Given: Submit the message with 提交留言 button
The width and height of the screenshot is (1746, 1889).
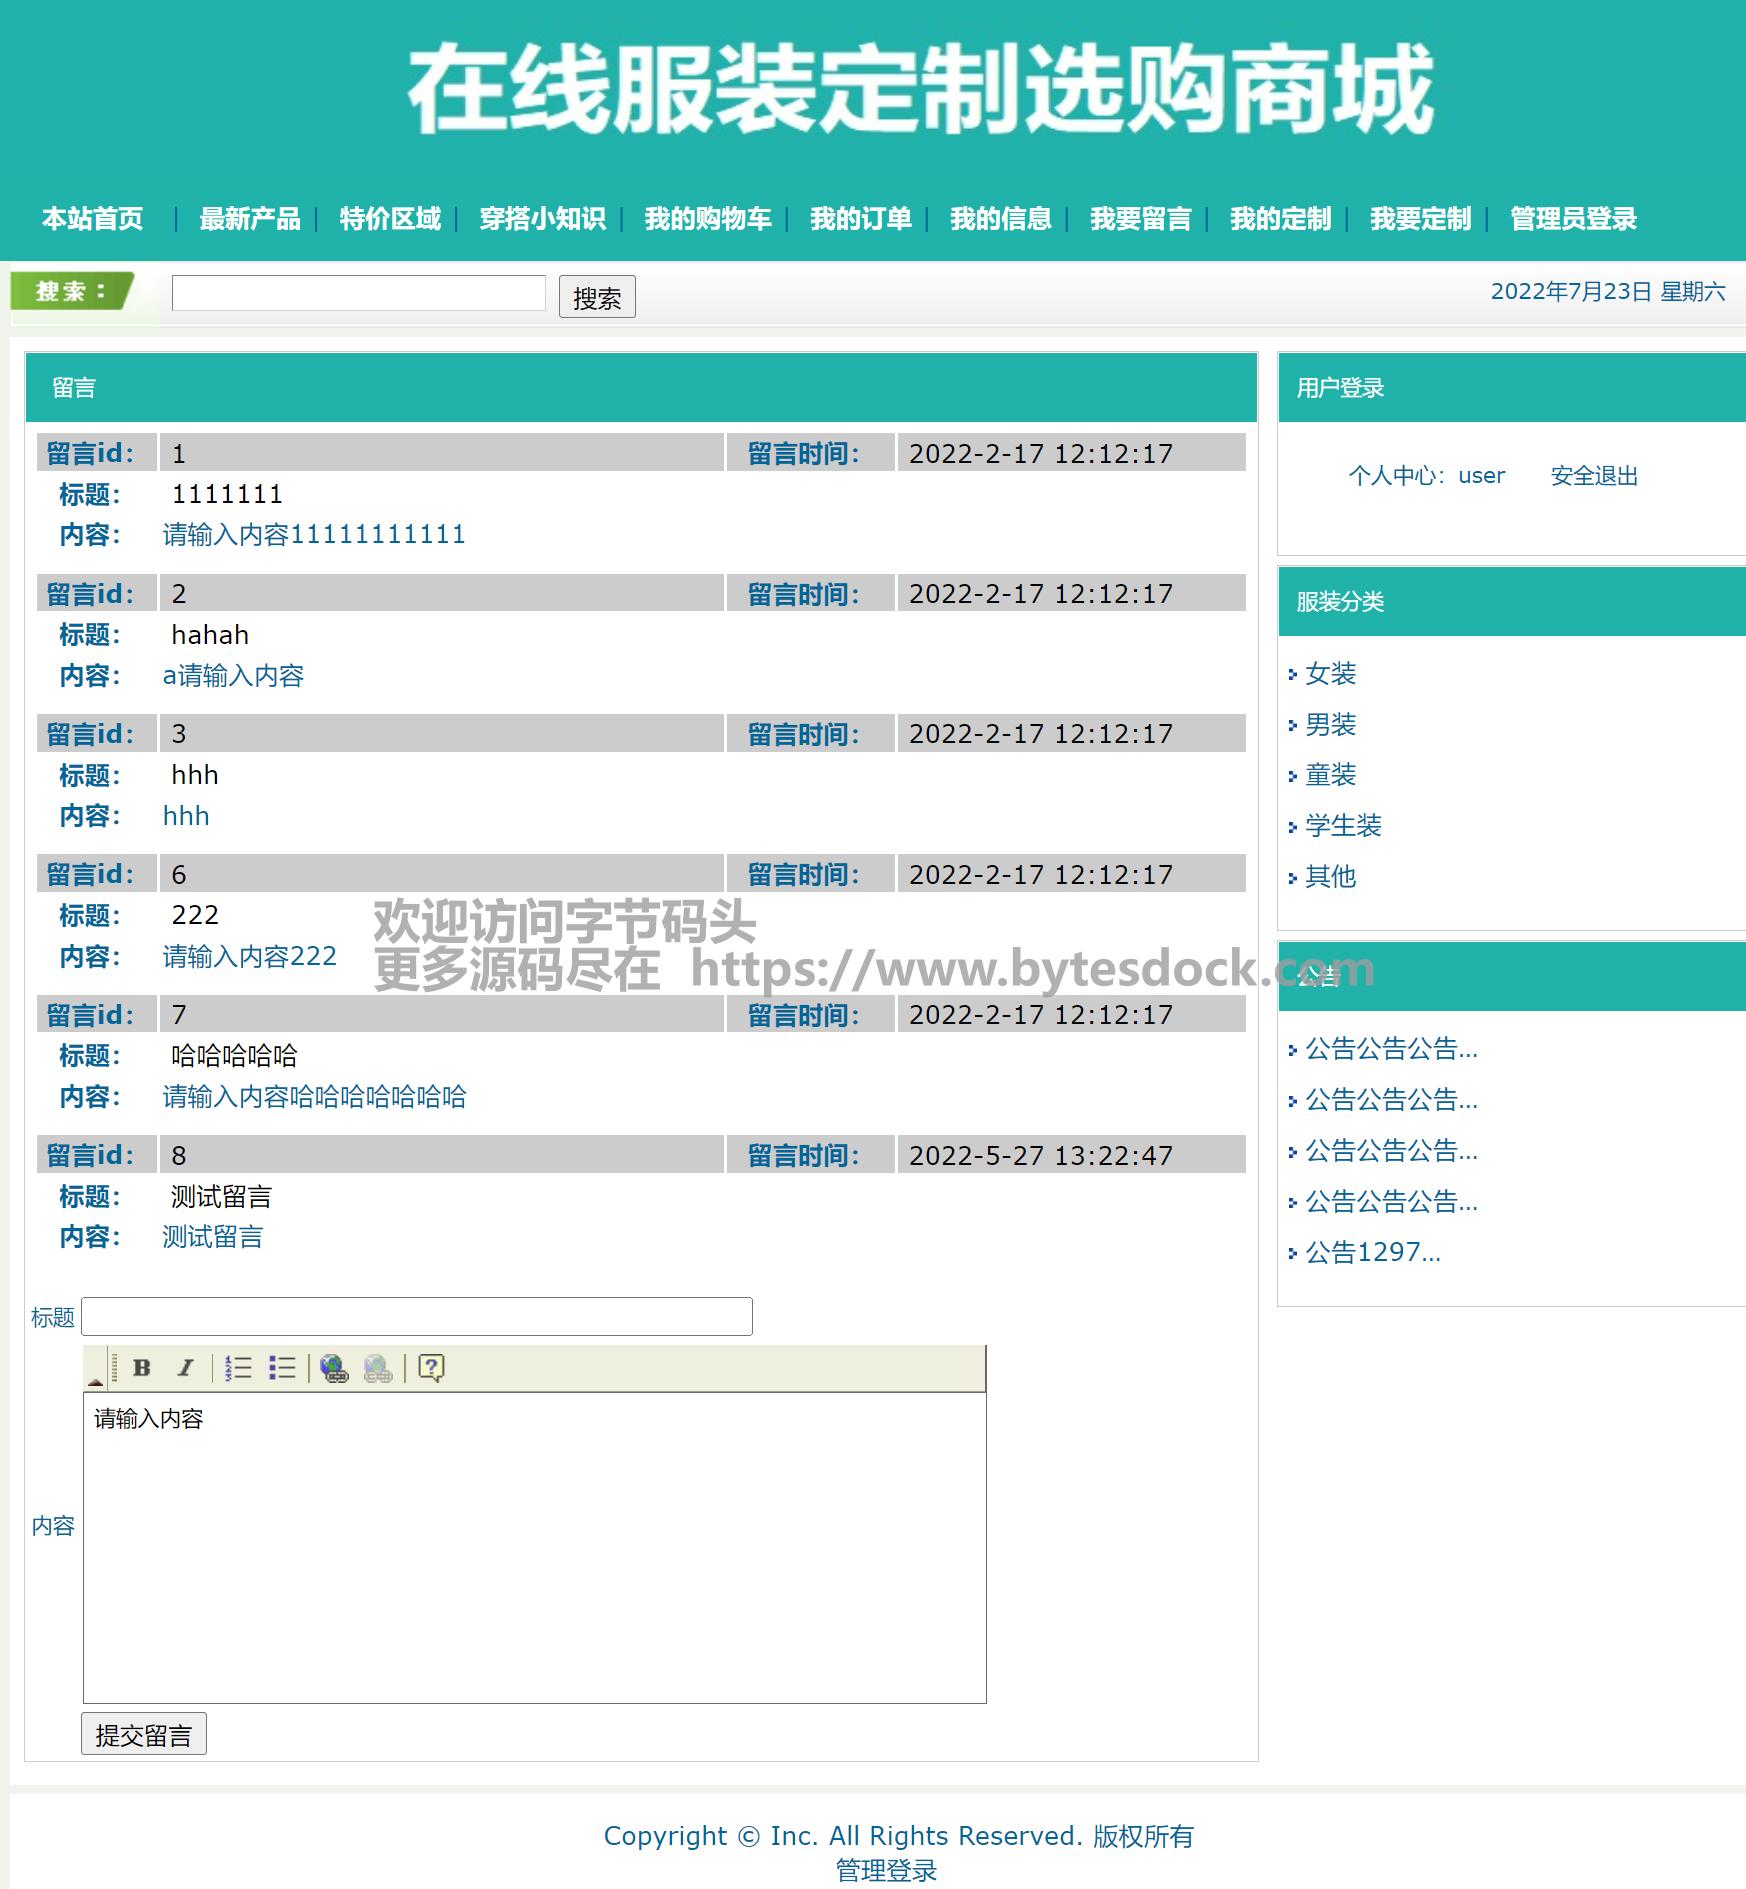Looking at the screenshot, I should pyautogui.click(x=144, y=1734).
